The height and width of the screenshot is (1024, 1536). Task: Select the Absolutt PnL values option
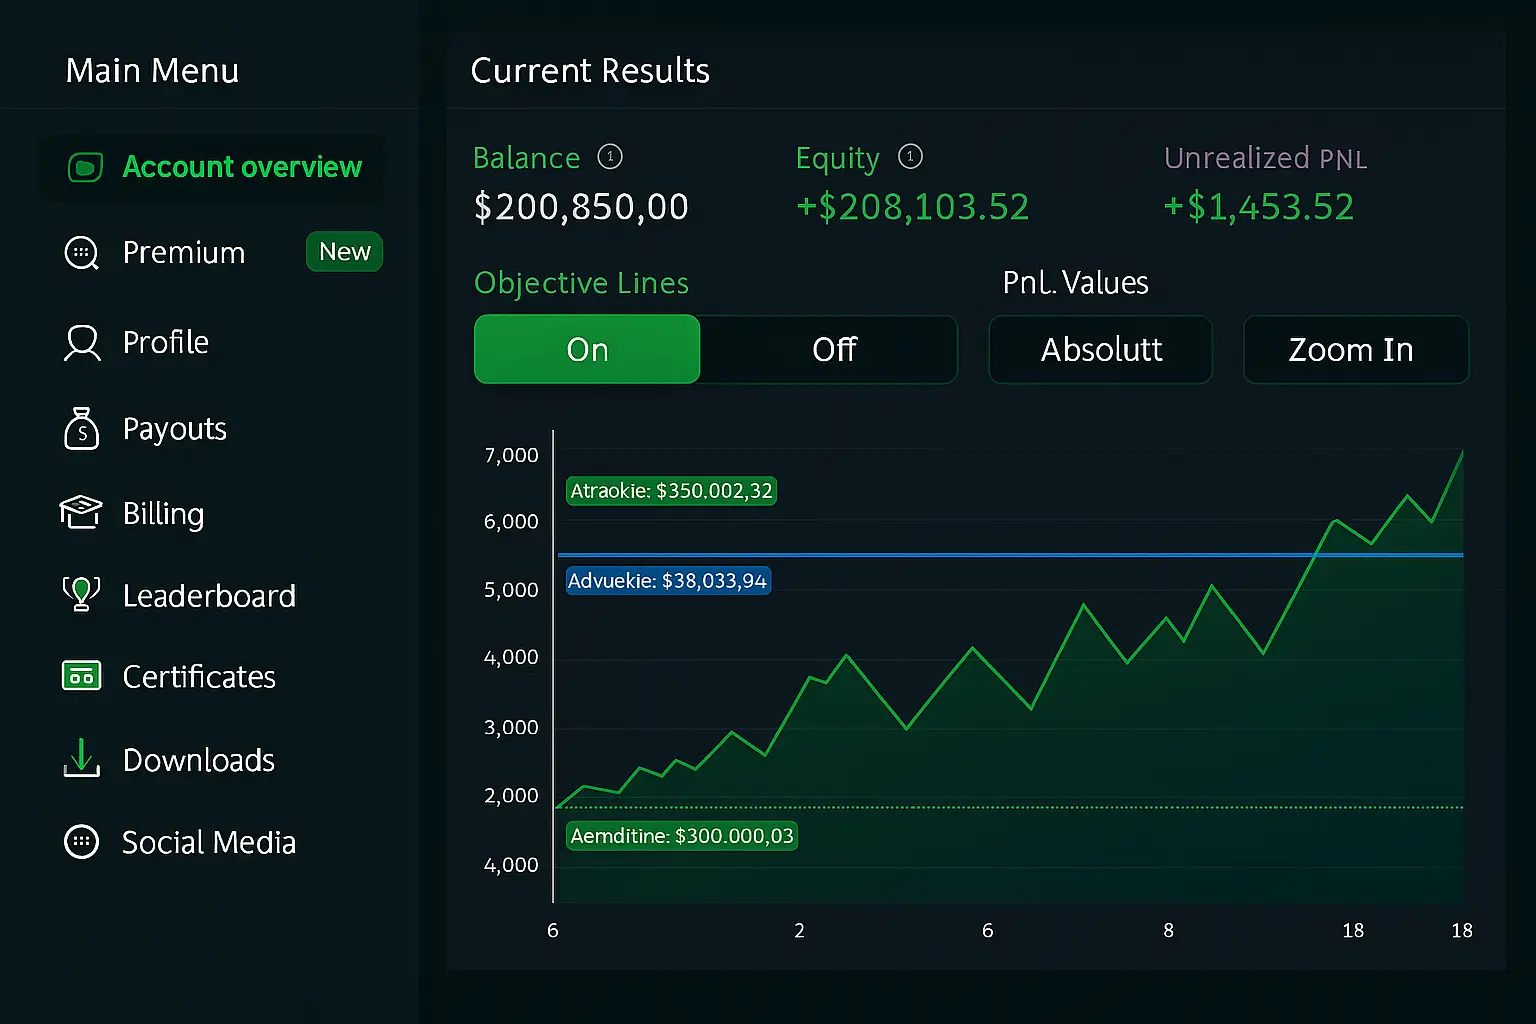[x=1100, y=349]
